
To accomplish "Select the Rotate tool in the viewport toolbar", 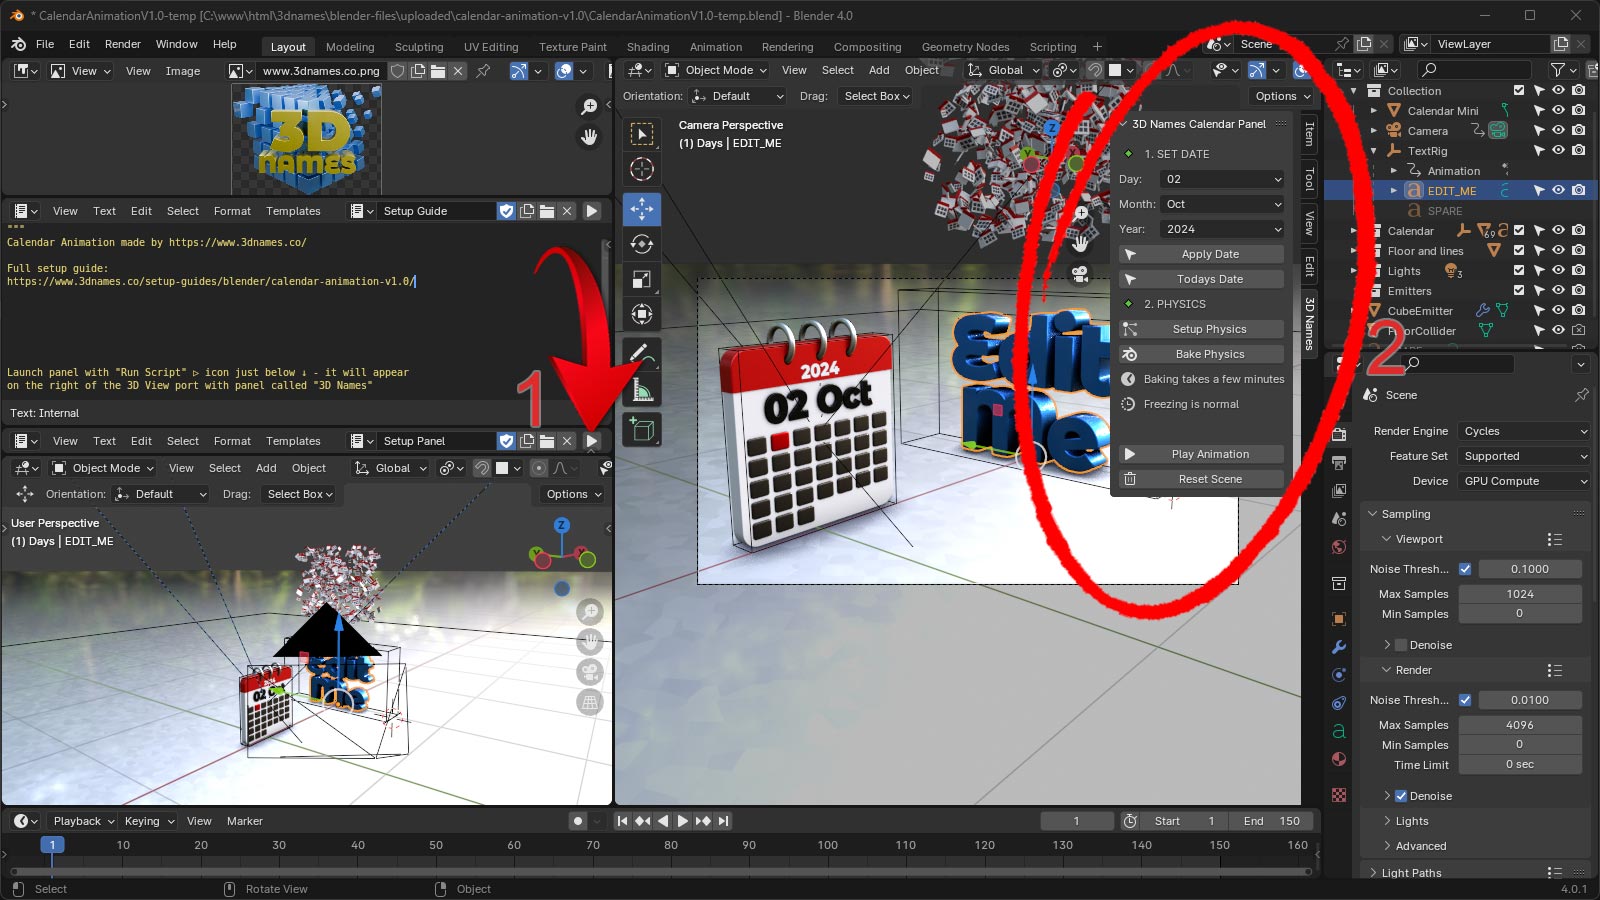I will pyautogui.click(x=641, y=244).
